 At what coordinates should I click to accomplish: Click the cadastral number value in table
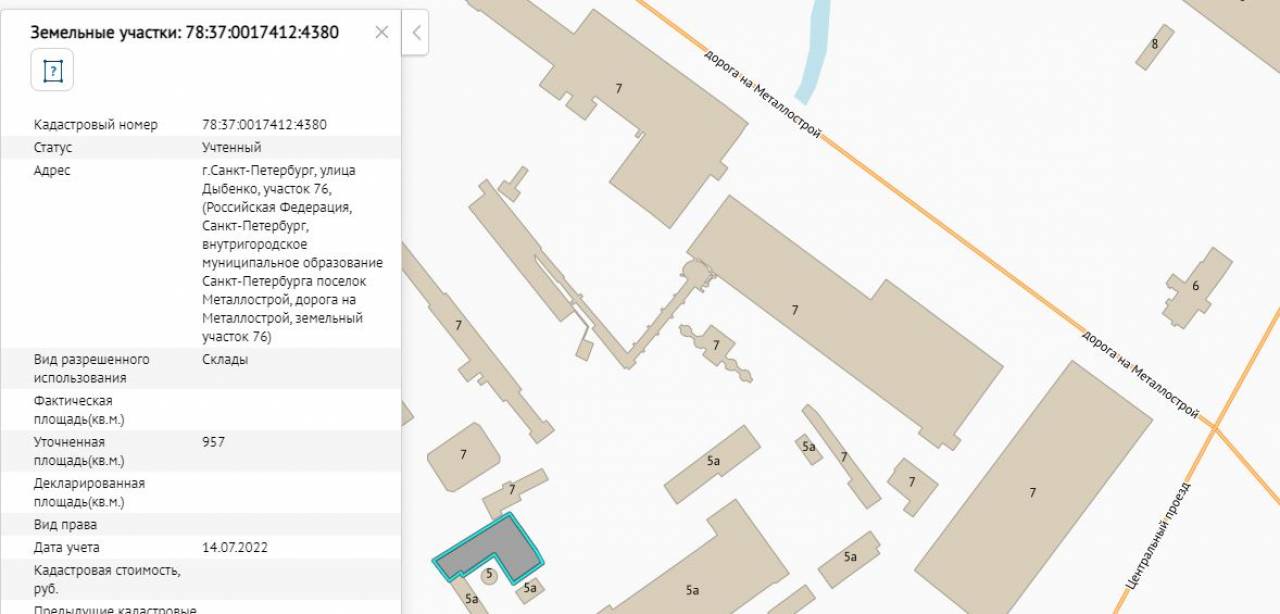(264, 125)
